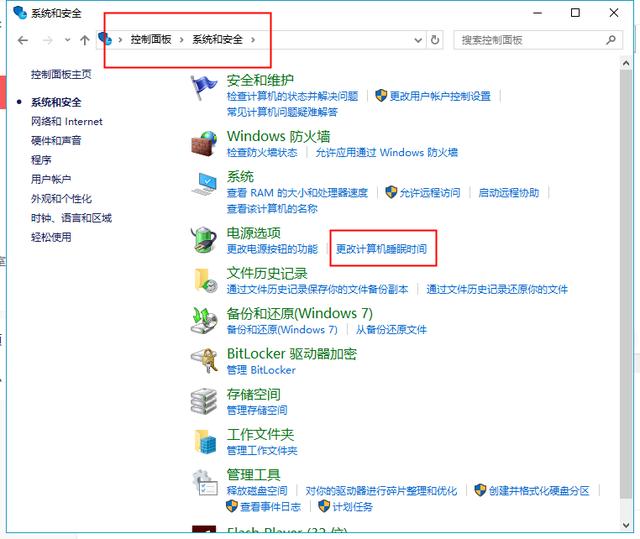Viewport: 640px width, 539px height.
Task: Select 程序 category in sidebar
Action: (41, 160)
